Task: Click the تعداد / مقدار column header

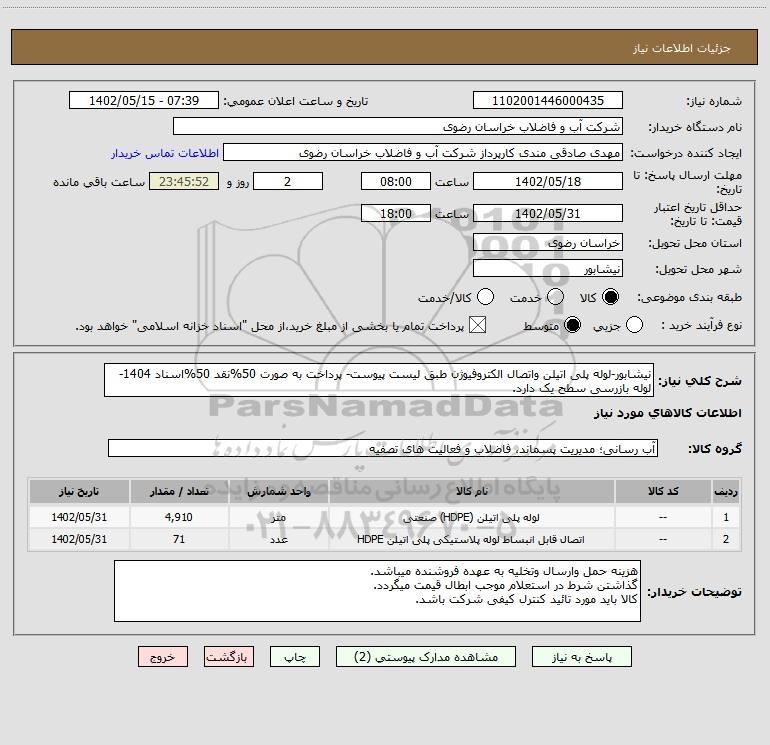Action: point(179,491)
